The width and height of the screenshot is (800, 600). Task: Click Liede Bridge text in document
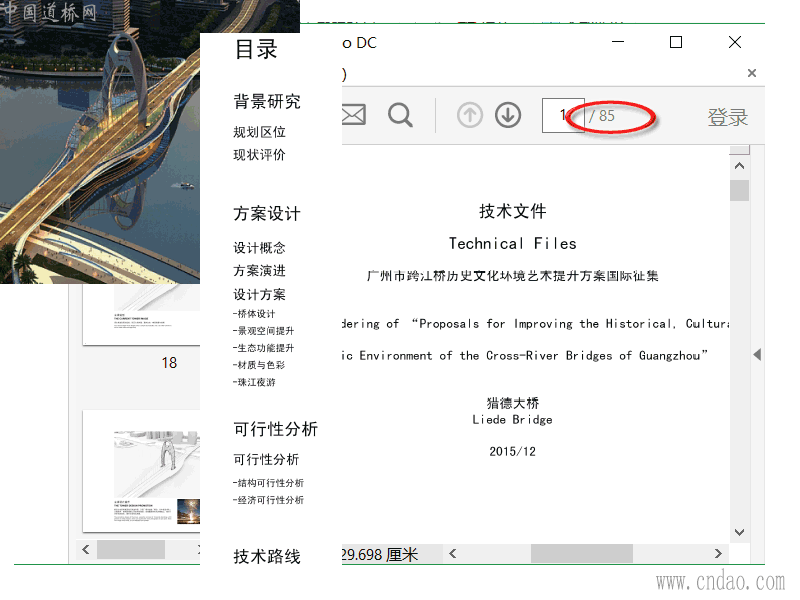point(512,419)
